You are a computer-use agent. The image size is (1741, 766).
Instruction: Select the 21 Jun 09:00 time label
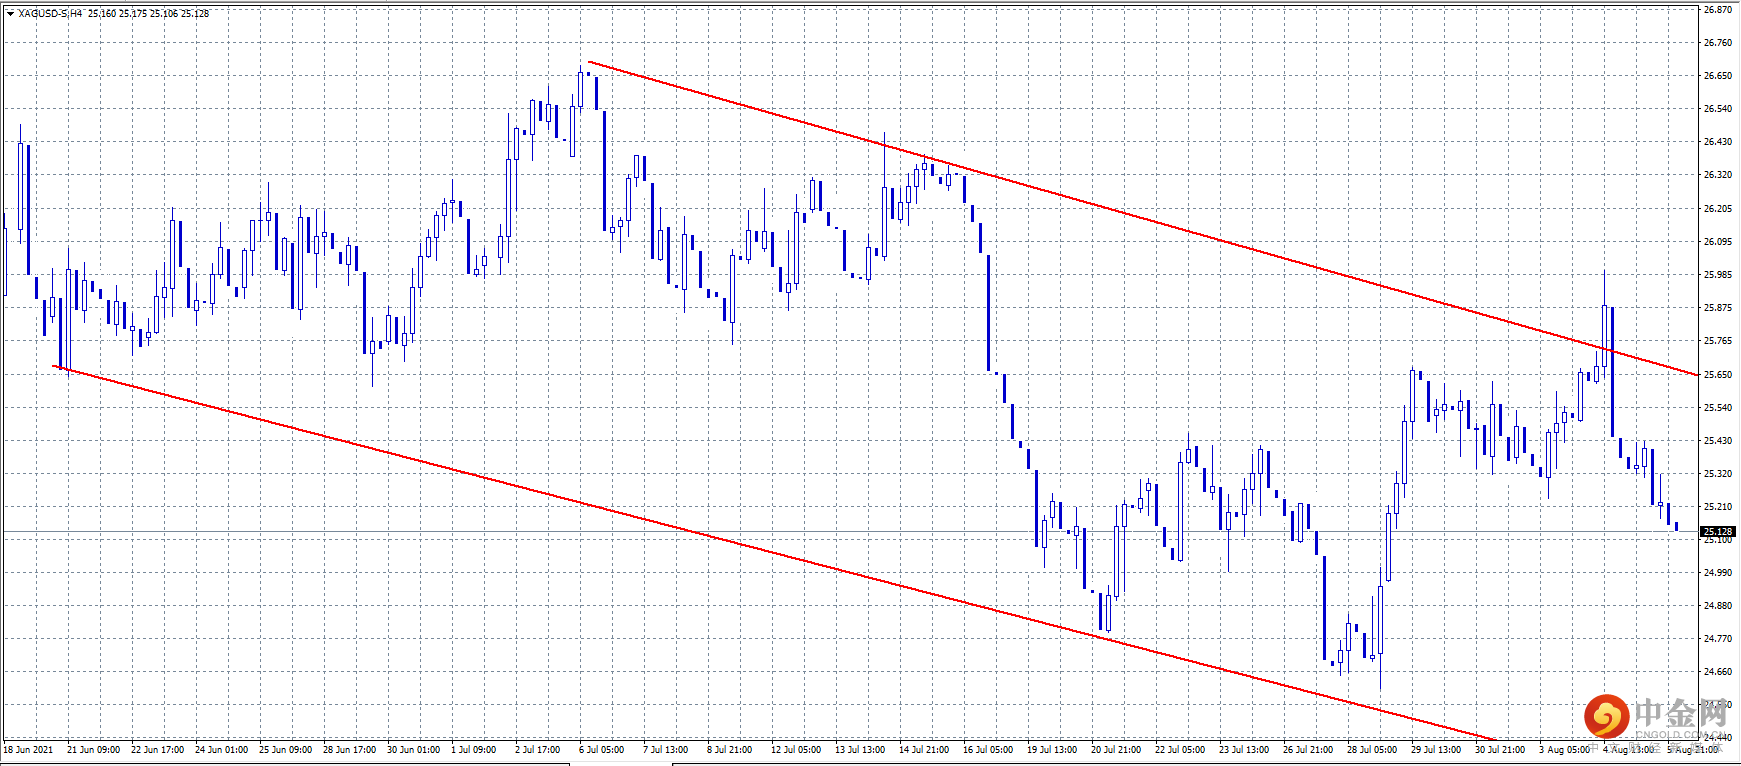[93, 750]
